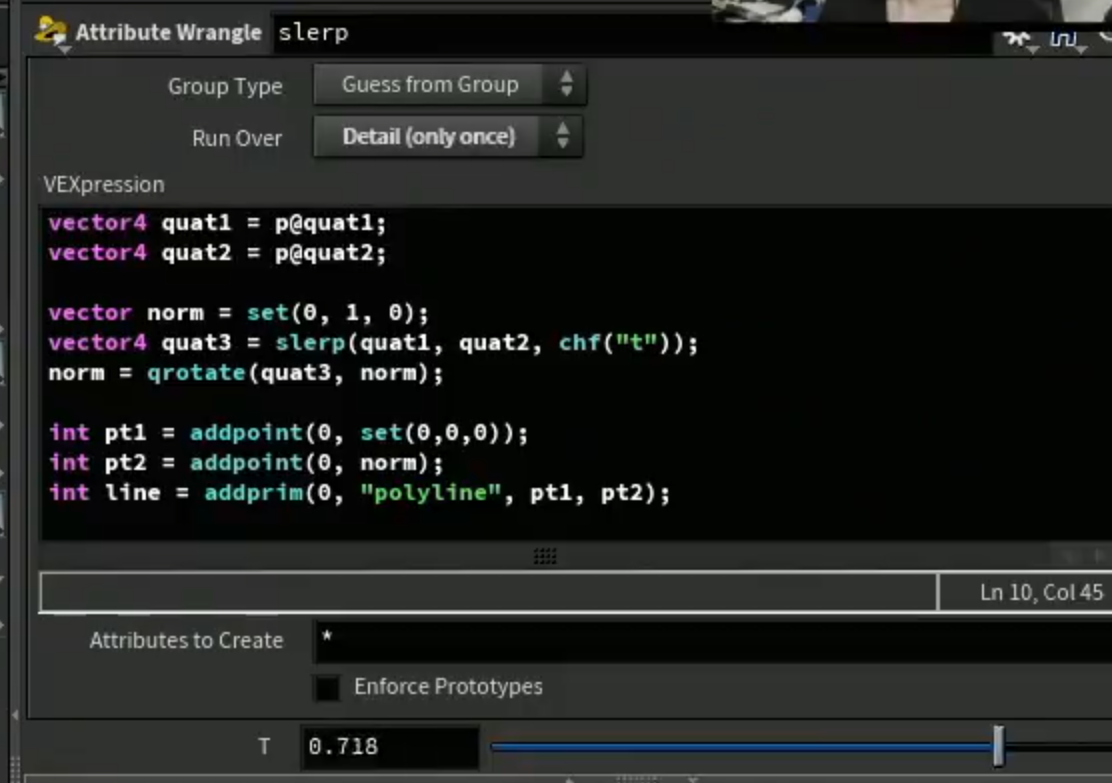Viewport: 1112px width, 783px height.
Task: Click the resize grip below the VEXpression editor
Action: pos(545,556)
